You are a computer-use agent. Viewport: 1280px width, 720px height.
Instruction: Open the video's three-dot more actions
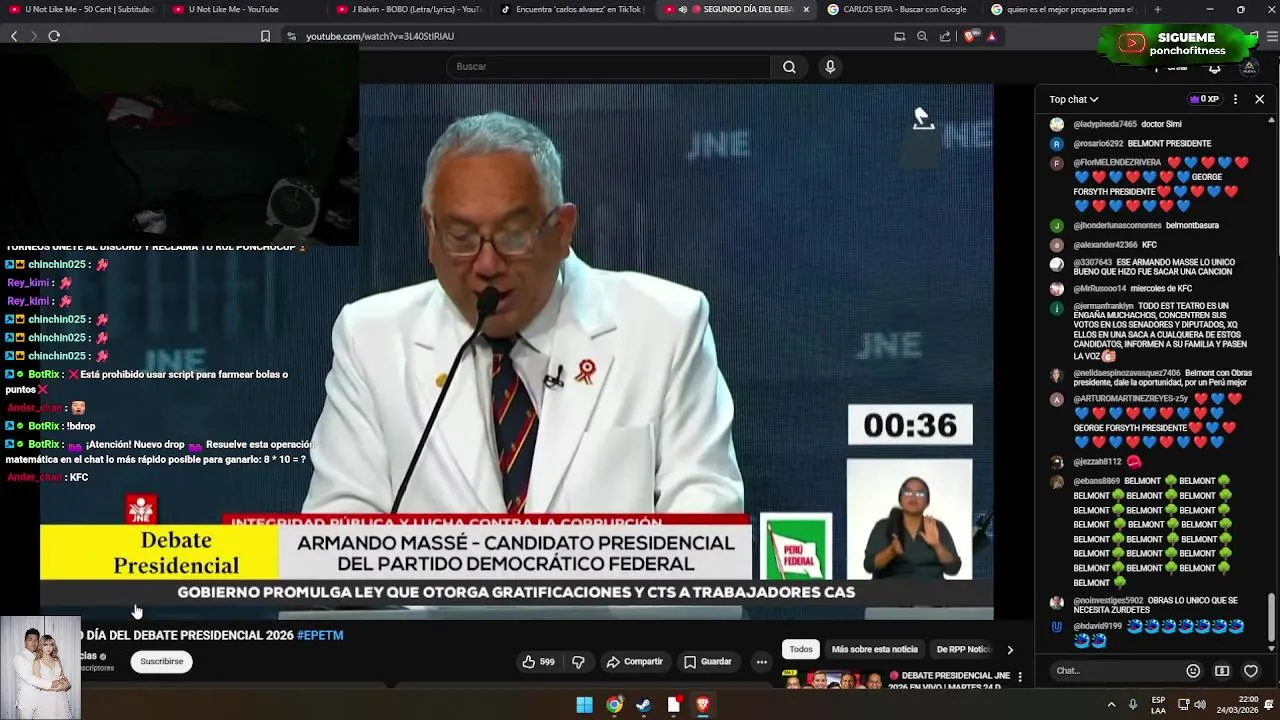pyautogui.click(x=761, y=661)
